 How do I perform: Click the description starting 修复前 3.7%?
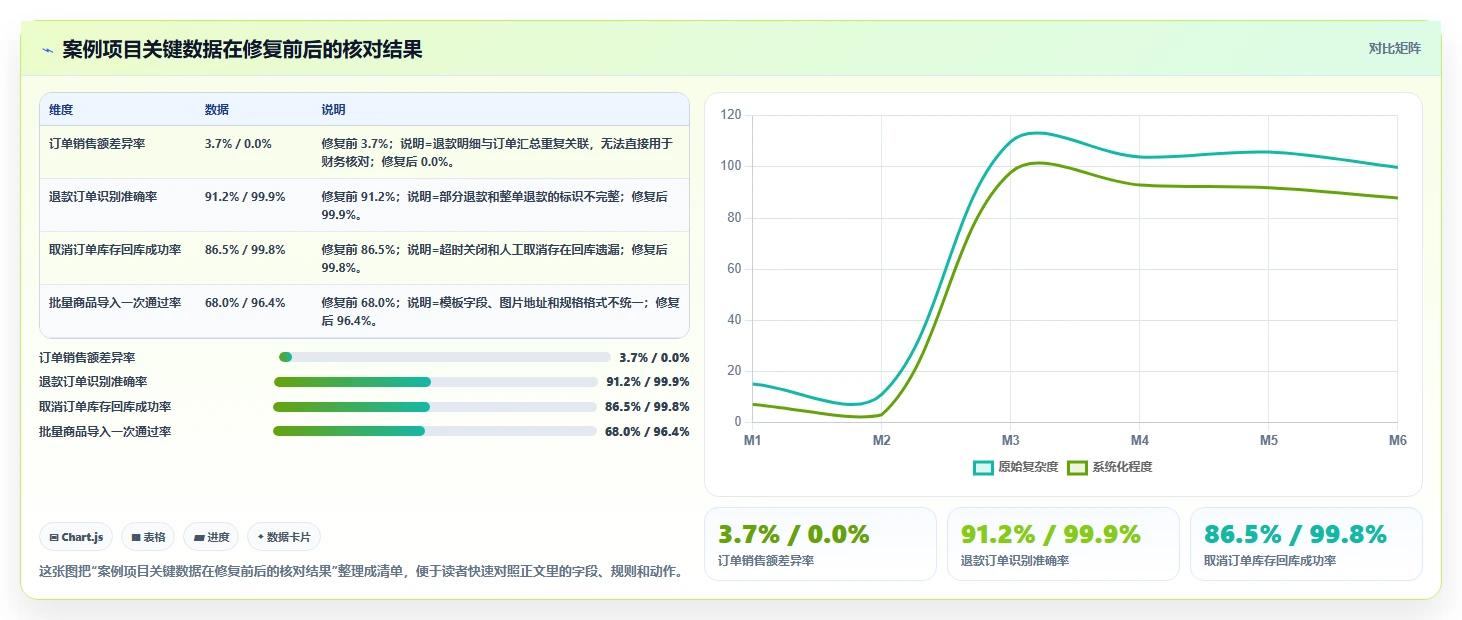497,153
